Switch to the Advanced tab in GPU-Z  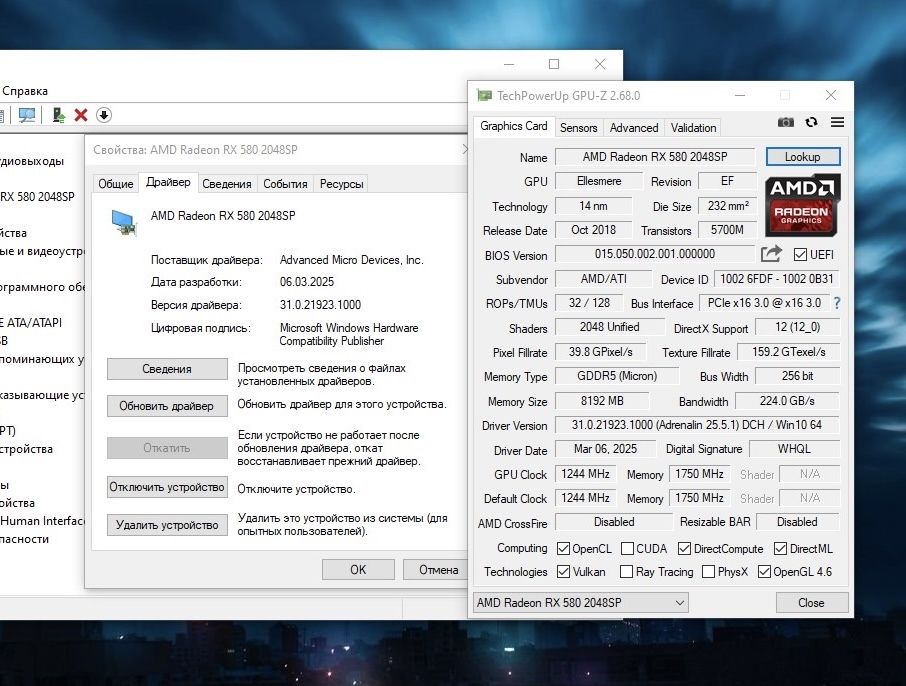(634, 128)
